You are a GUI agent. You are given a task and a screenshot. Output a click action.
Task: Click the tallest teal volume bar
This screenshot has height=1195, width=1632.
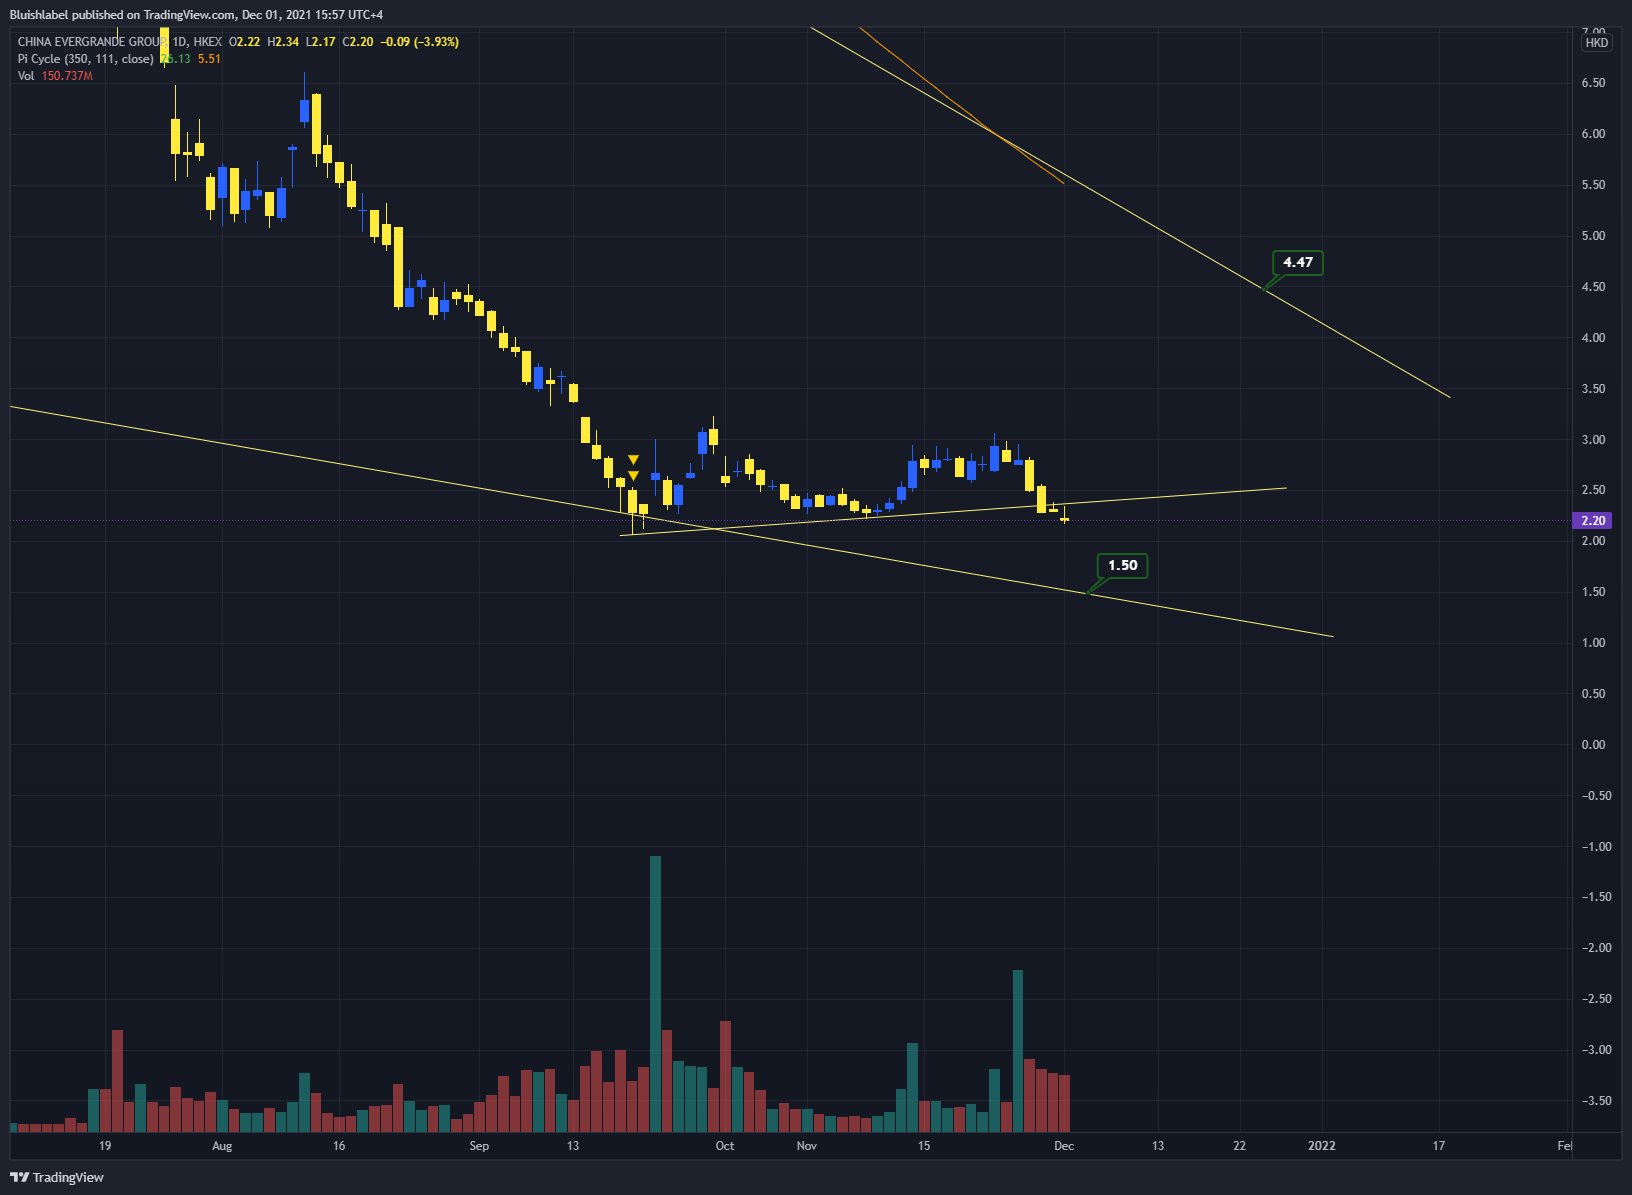pos(655,994)
